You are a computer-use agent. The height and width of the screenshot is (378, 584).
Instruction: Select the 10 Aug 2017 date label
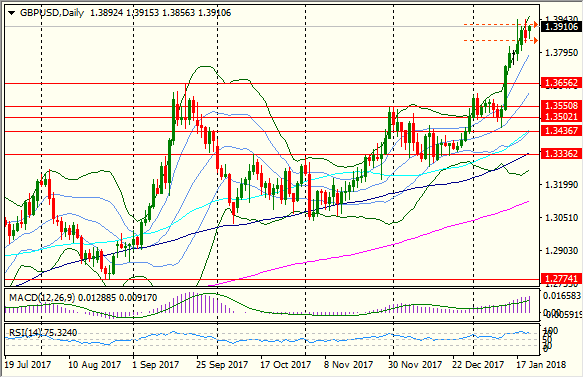[95, 364]
